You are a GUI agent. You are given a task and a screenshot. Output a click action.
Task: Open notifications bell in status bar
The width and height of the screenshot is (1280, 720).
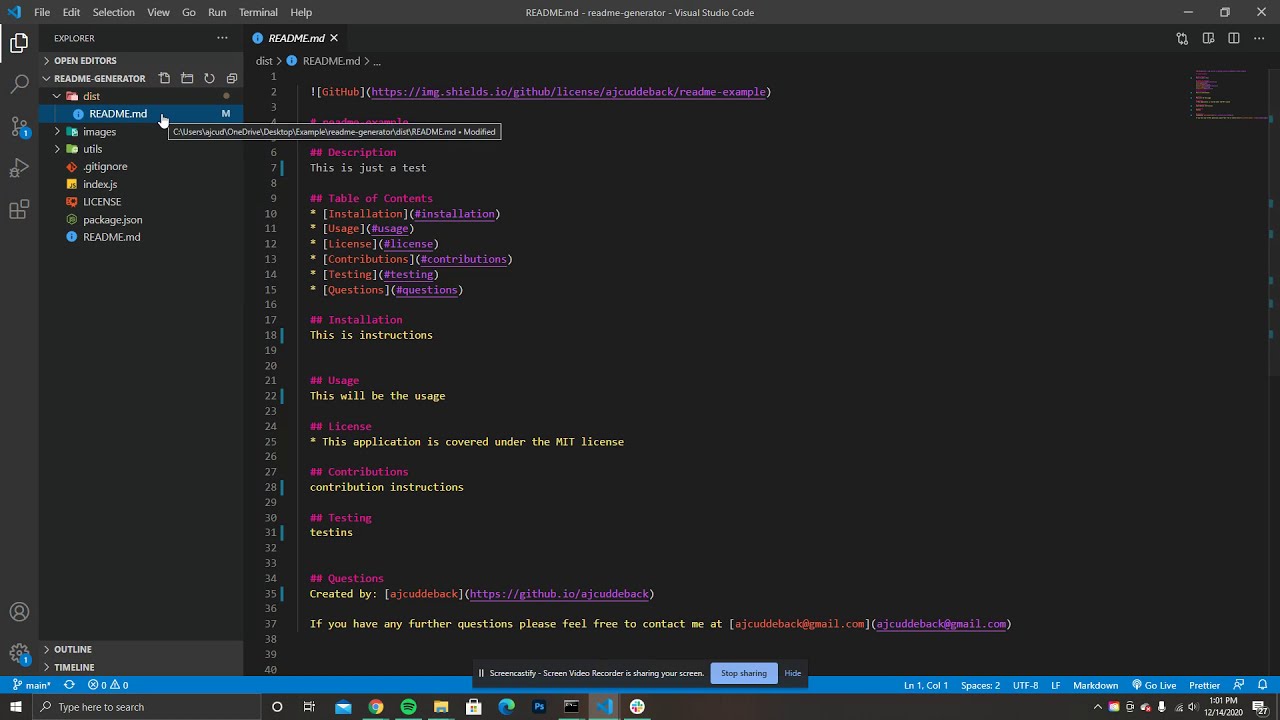(x=1263, y=685)
